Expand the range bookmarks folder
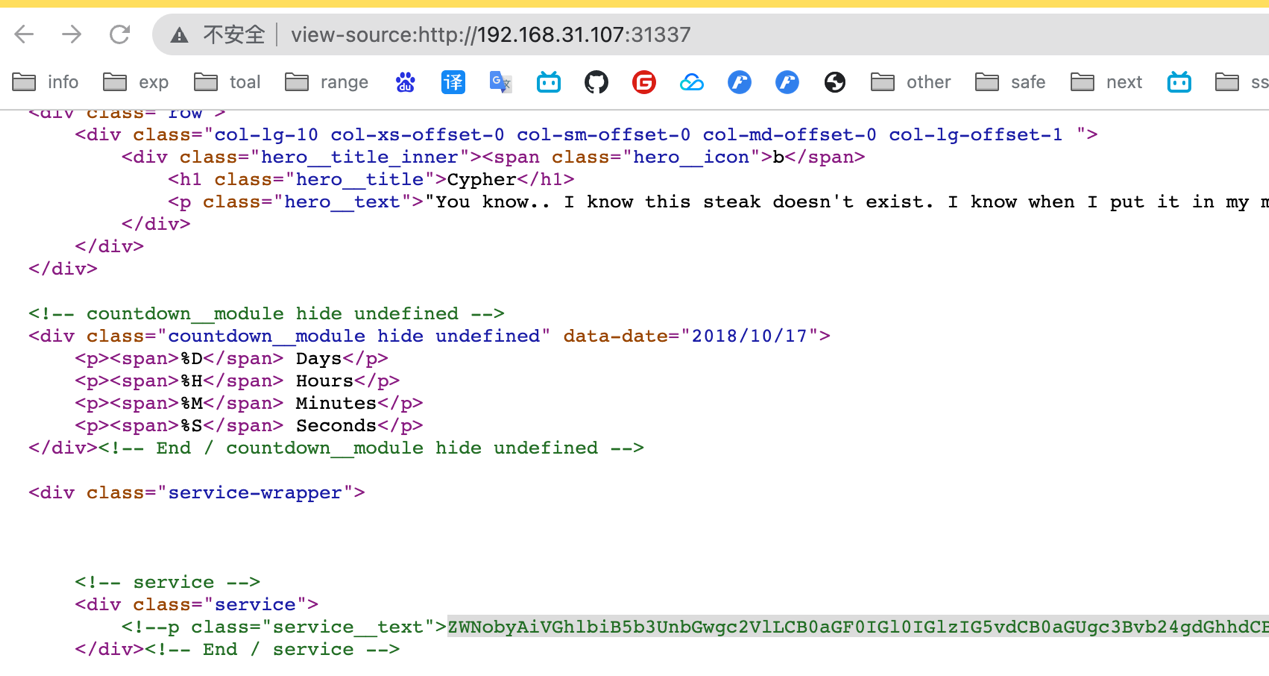This screenshot has height=676, width=1269. point(327,82)
